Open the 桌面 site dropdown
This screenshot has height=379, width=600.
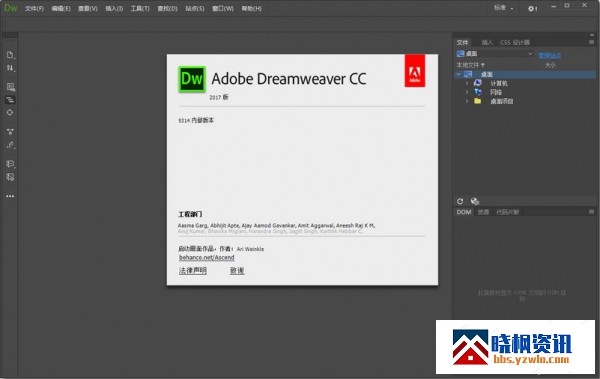pyautogui.click(x=495, y=54)
